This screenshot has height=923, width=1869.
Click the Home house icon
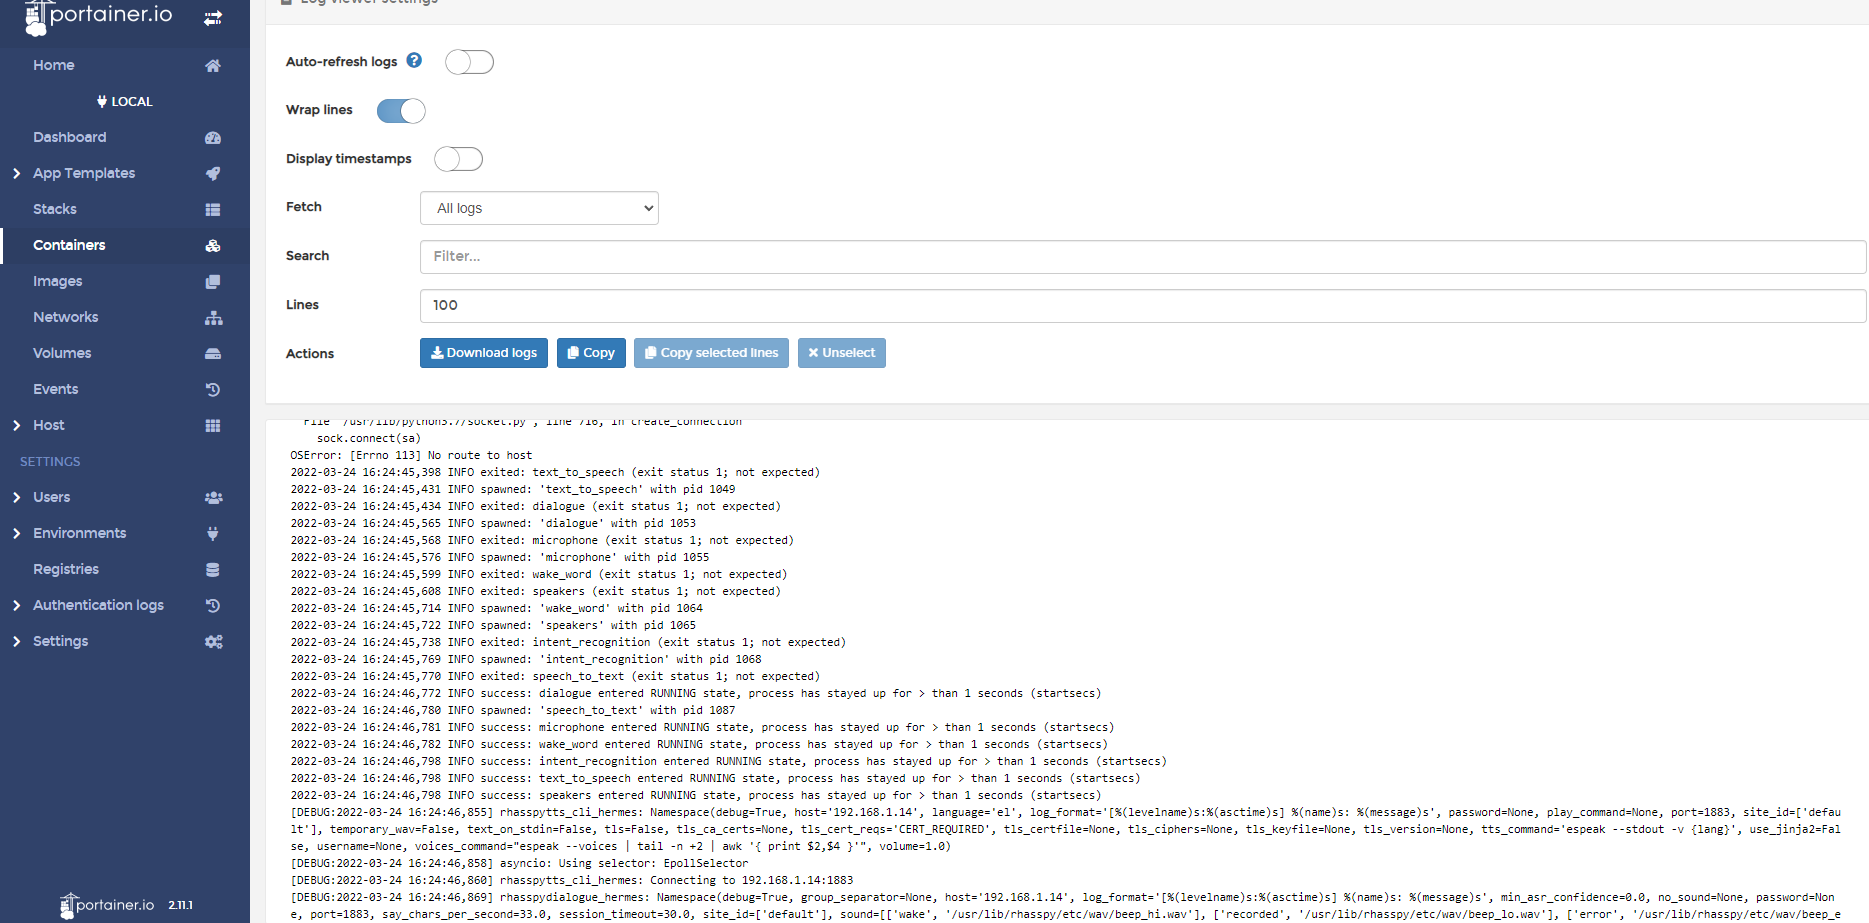click(213, 66)
